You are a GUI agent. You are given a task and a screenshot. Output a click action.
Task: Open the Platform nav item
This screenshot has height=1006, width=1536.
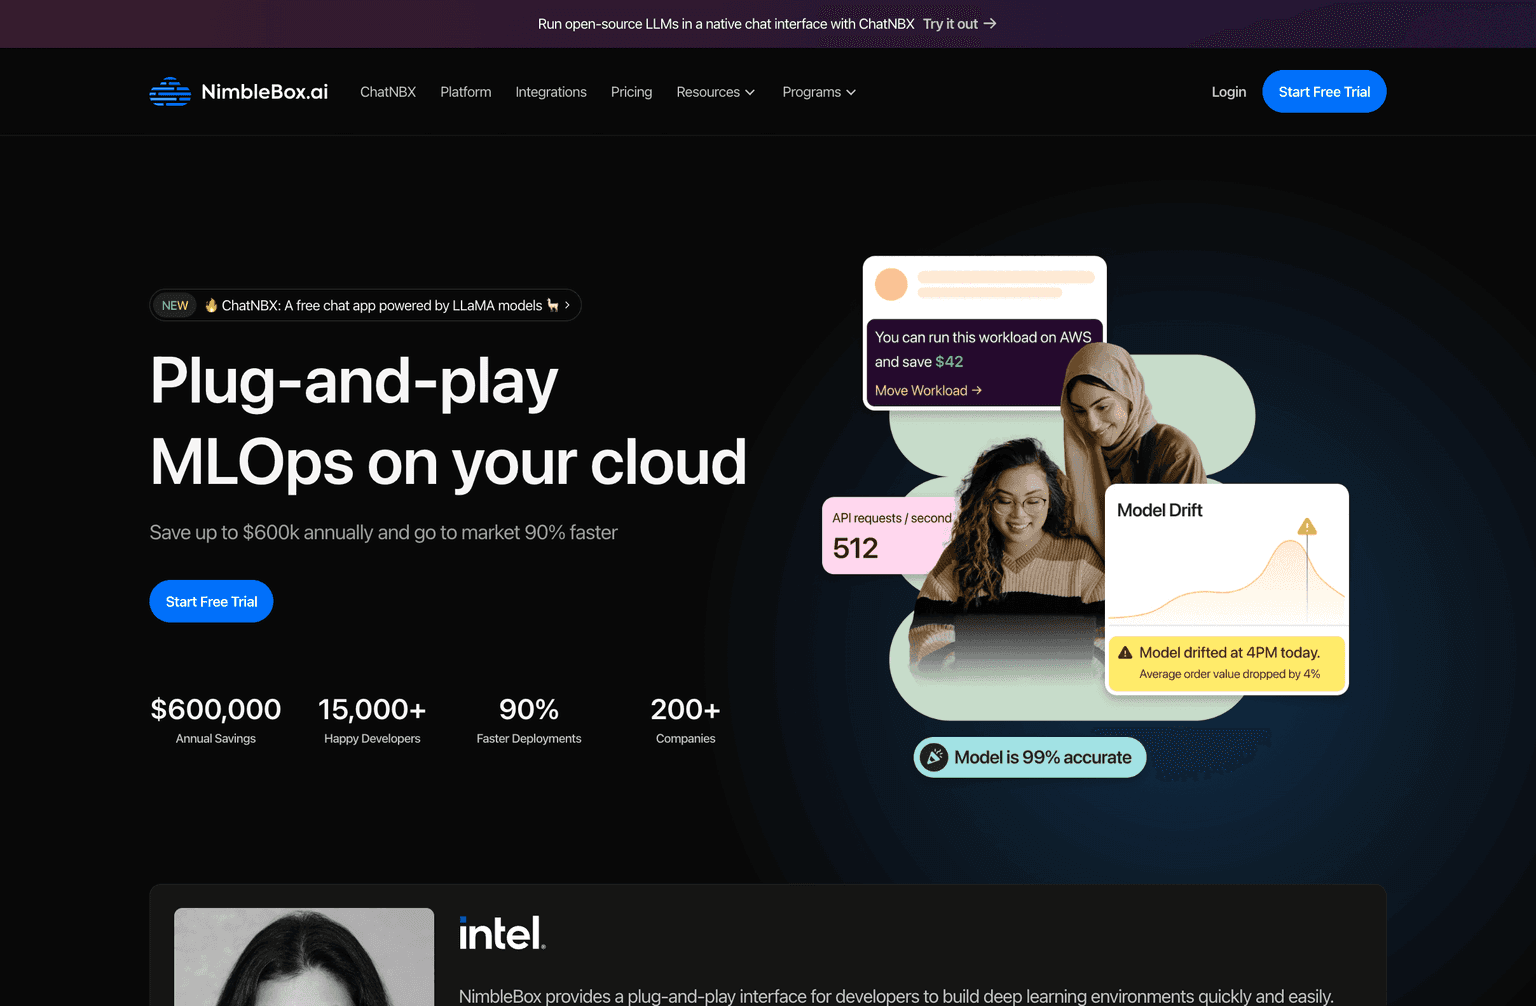coord(466,92)
